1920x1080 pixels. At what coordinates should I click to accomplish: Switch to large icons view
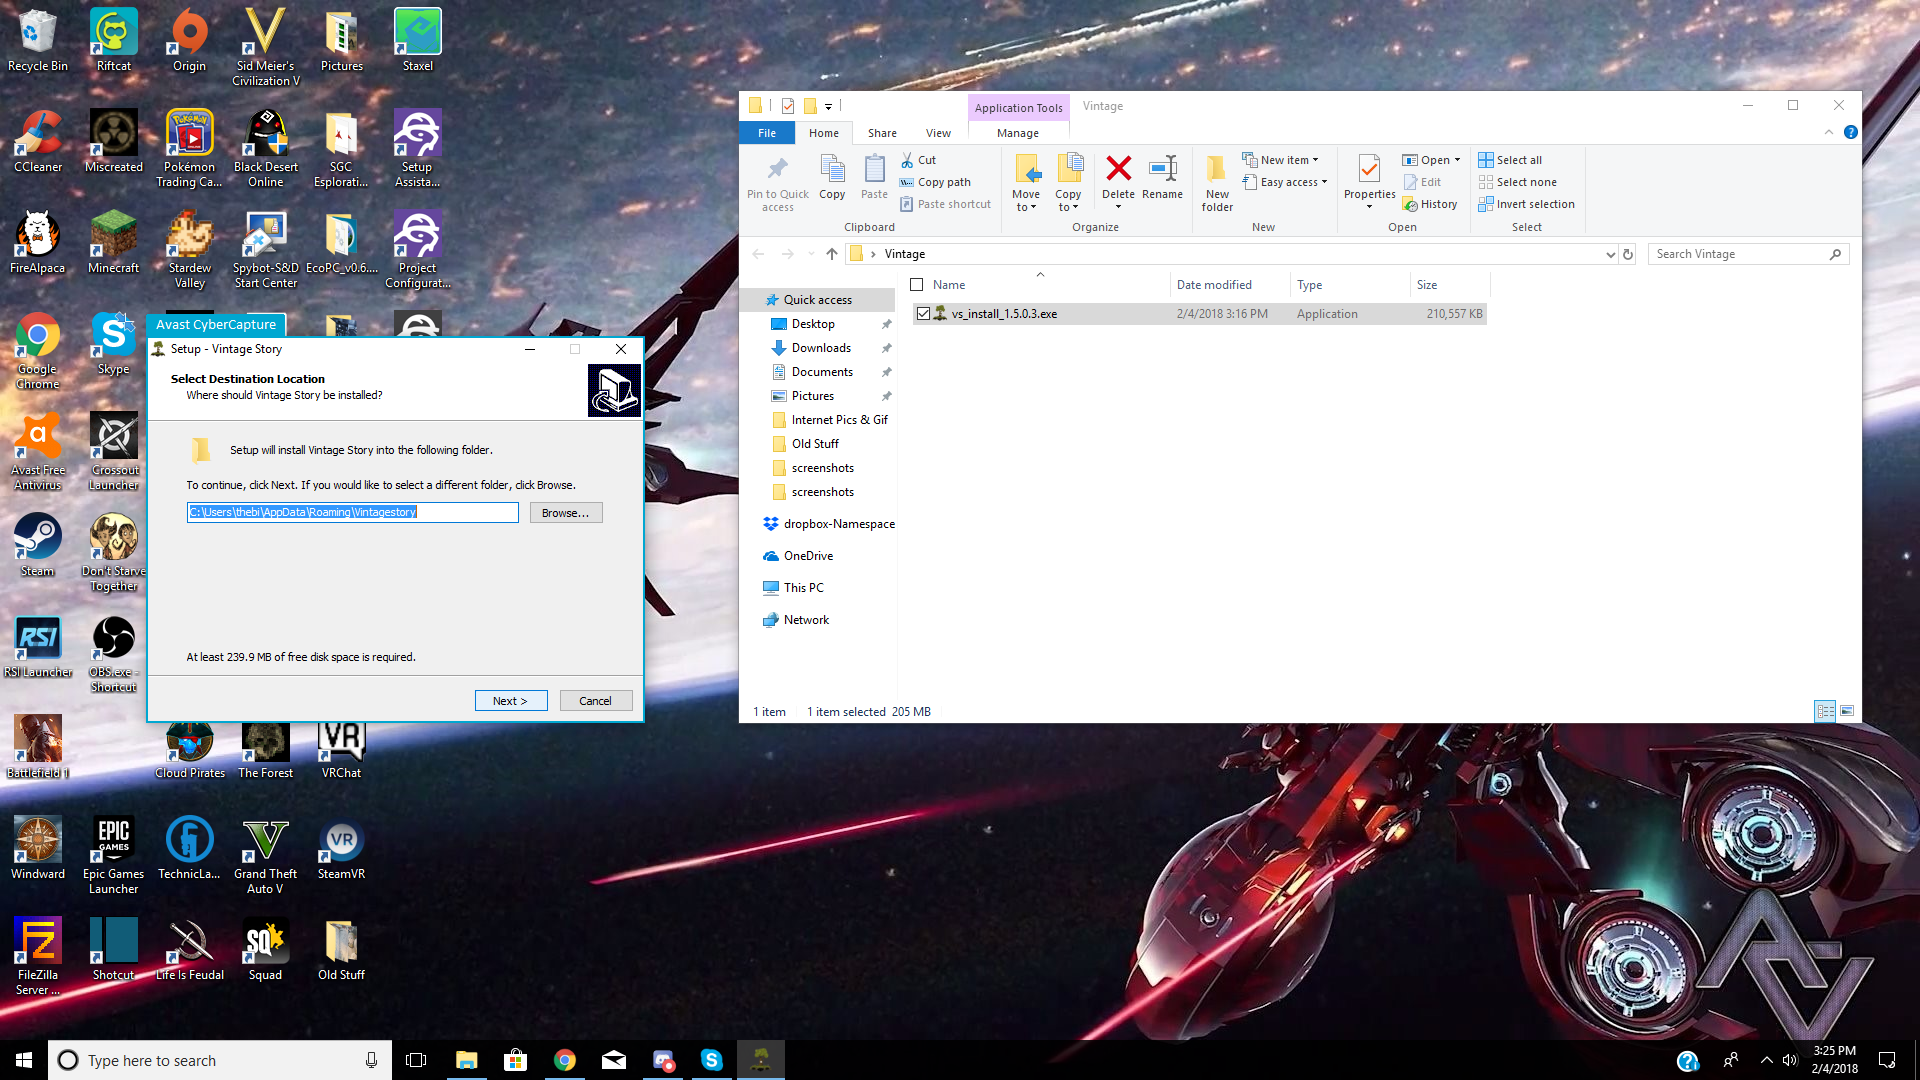pos(1847,711)
